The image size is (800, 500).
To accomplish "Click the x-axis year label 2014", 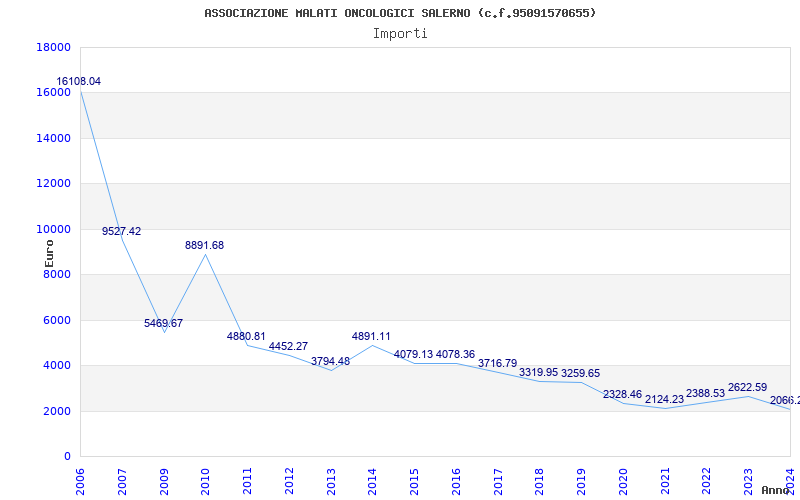I will pyautogui.click(x=372, y=482).
